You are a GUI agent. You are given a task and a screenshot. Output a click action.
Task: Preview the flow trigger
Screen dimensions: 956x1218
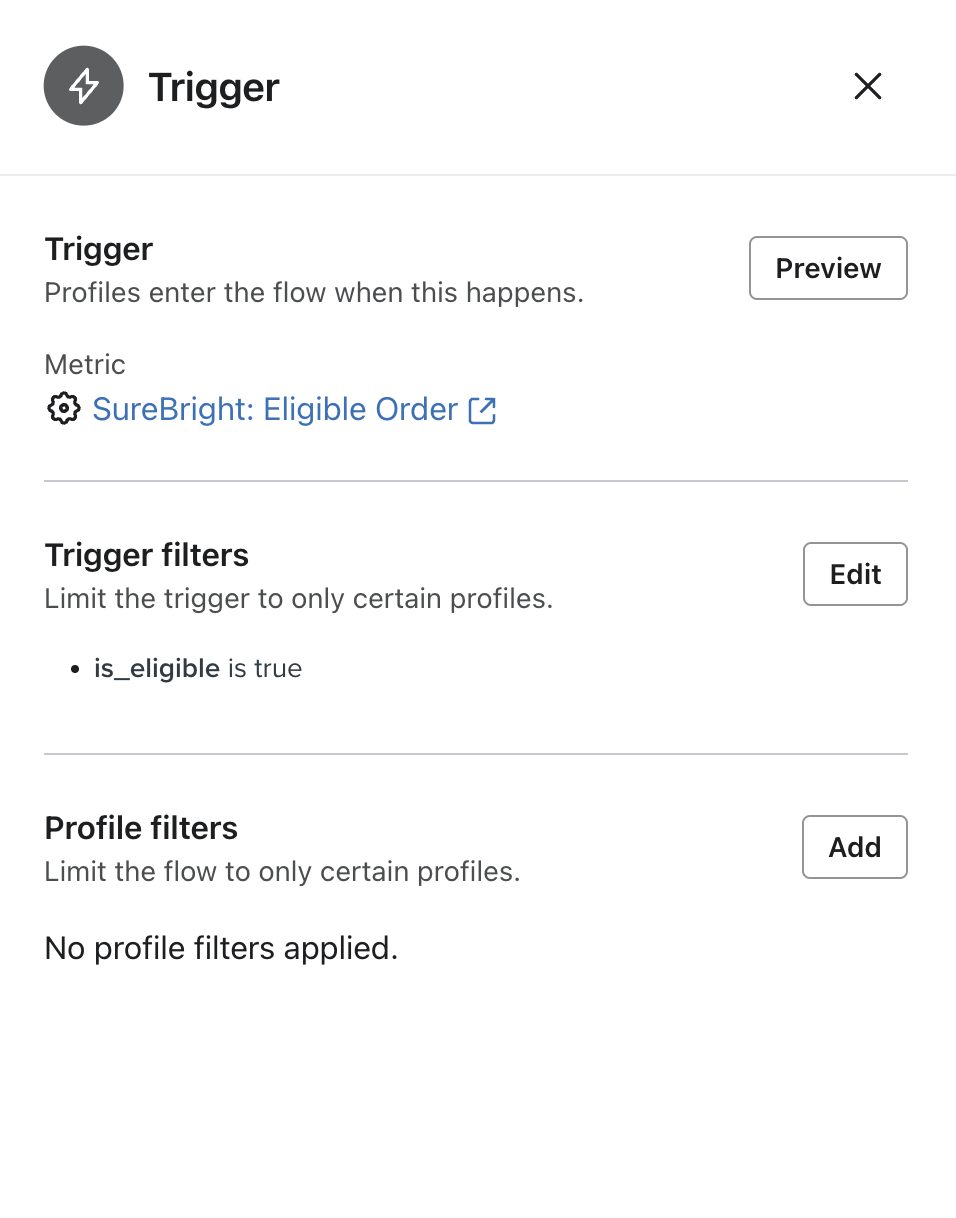point(827,267)
